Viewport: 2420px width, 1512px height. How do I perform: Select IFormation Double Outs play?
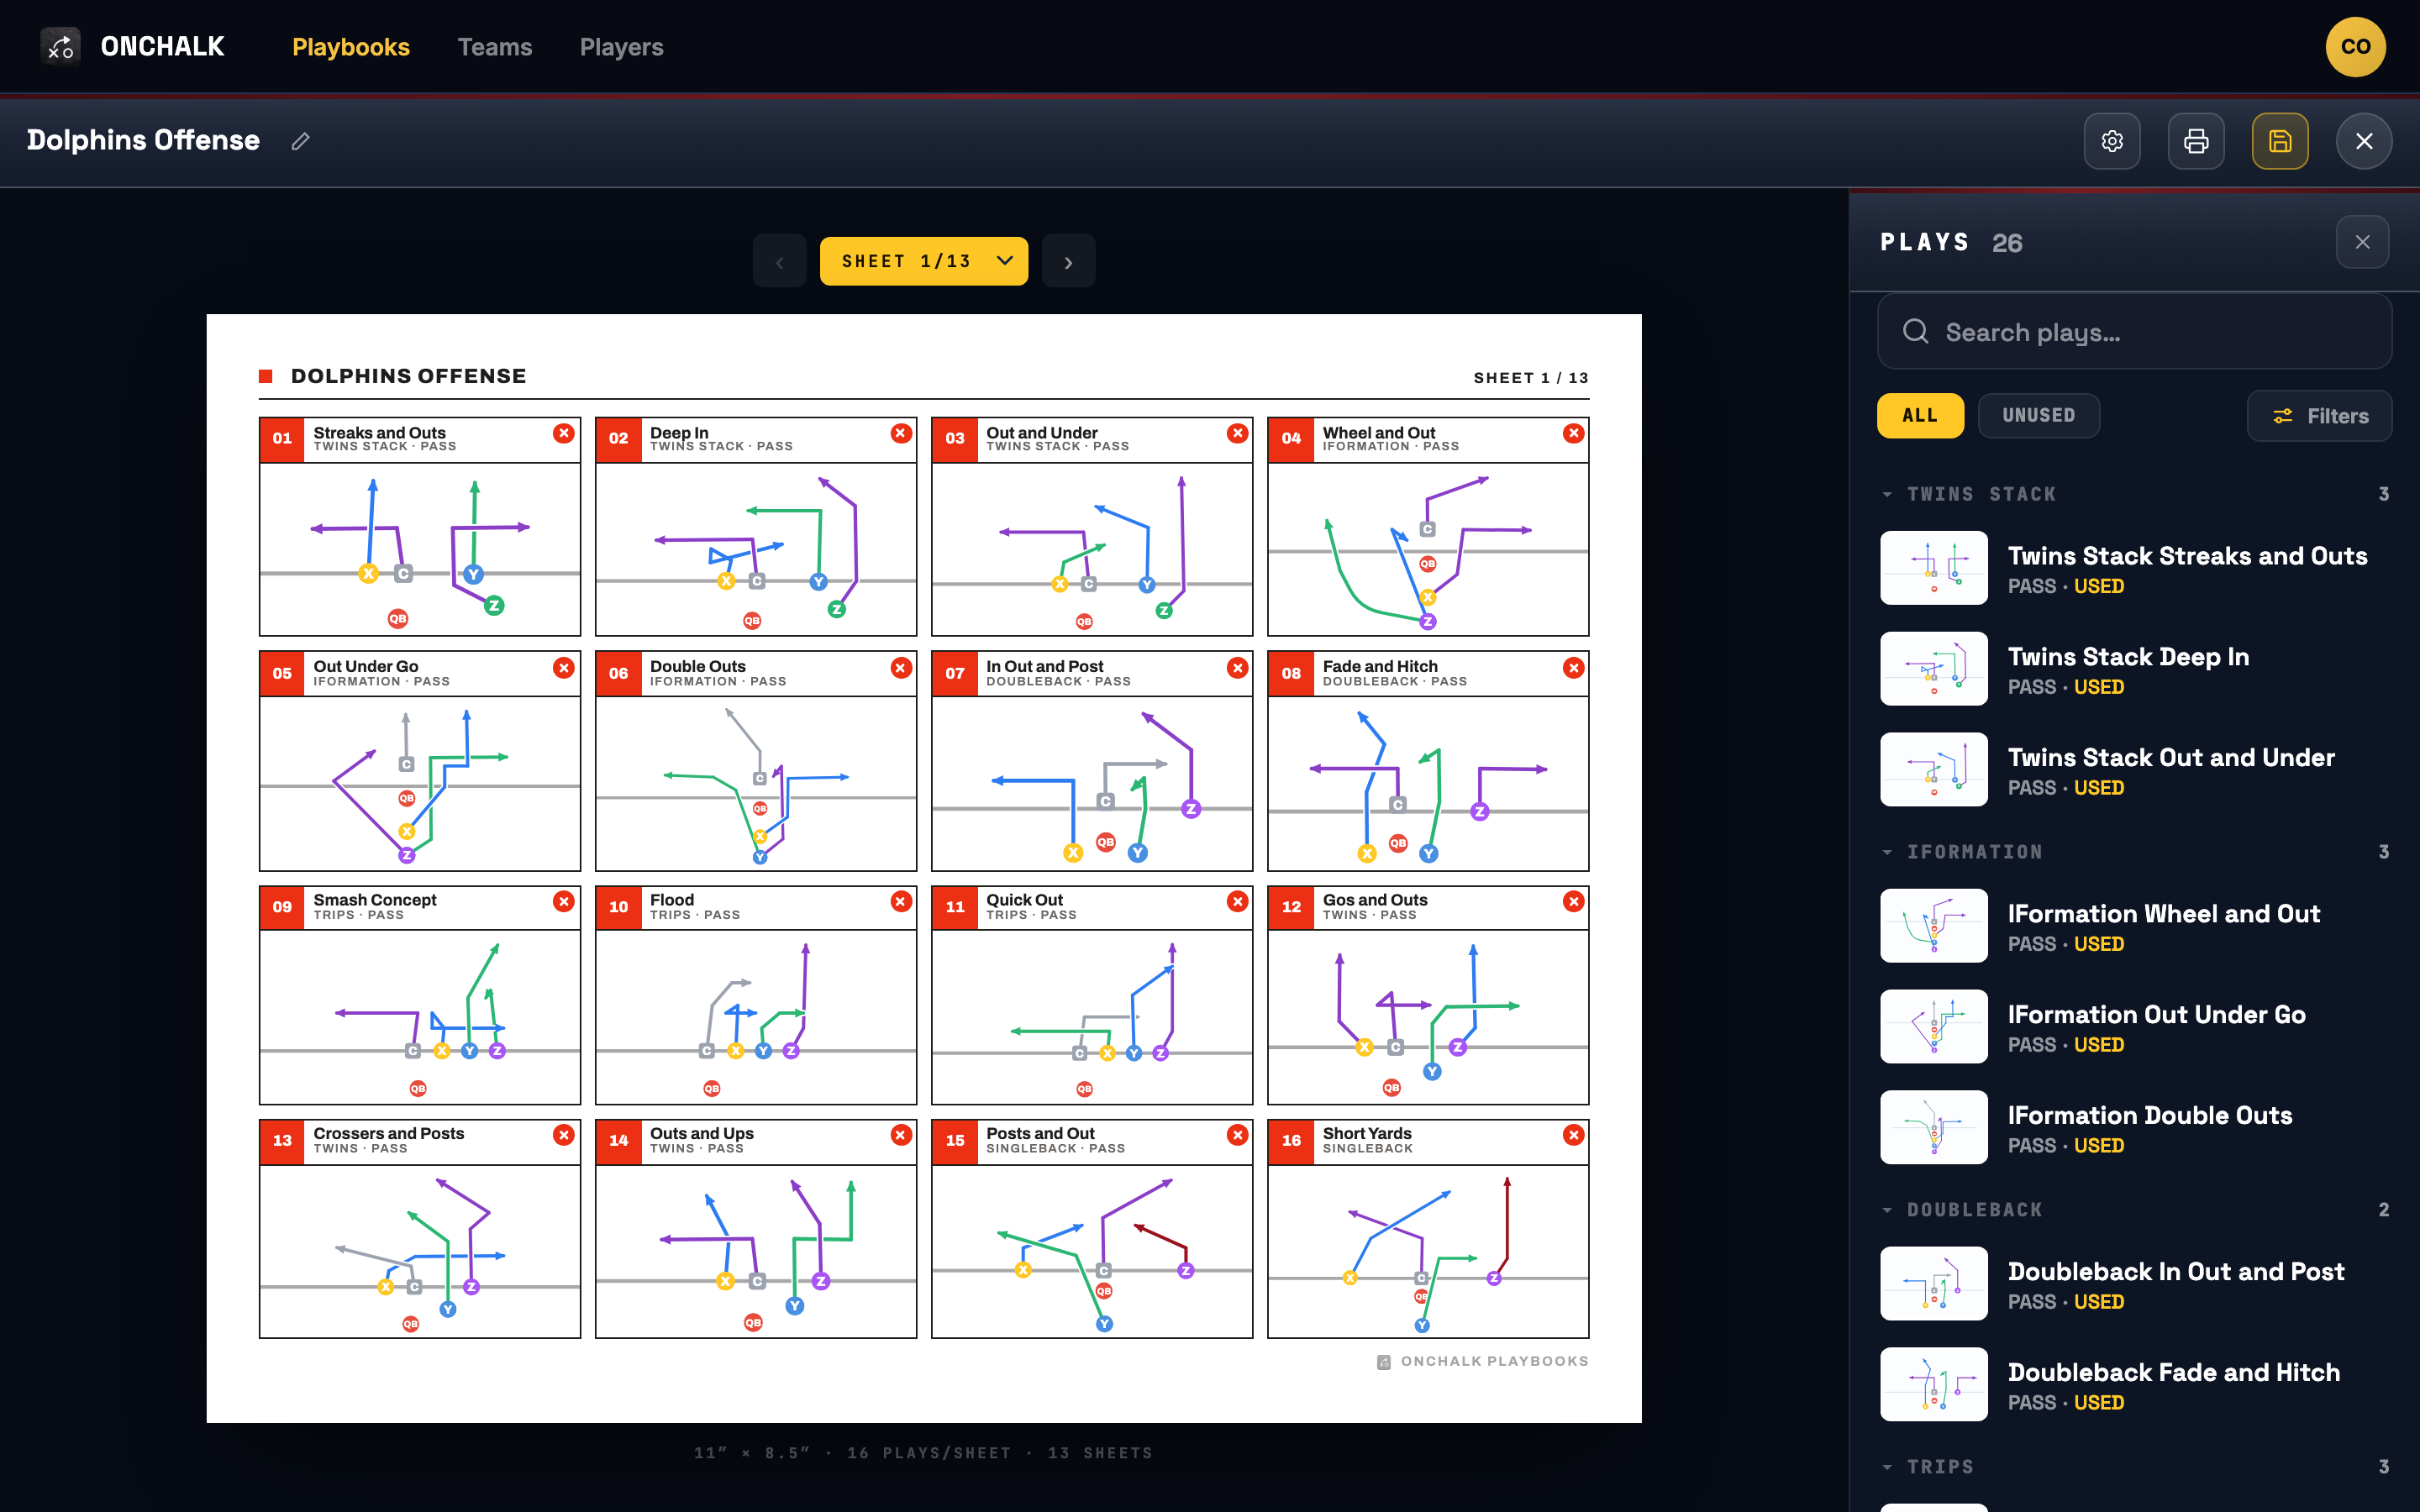click(2134, 1127)
